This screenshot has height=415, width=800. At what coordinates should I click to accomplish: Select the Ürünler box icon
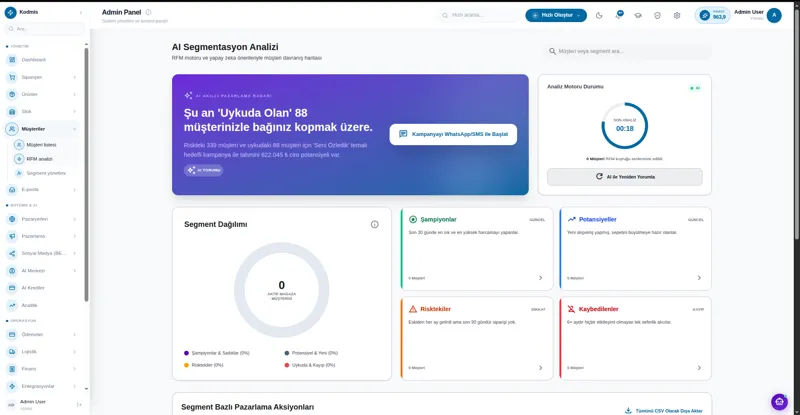point(12,94)
